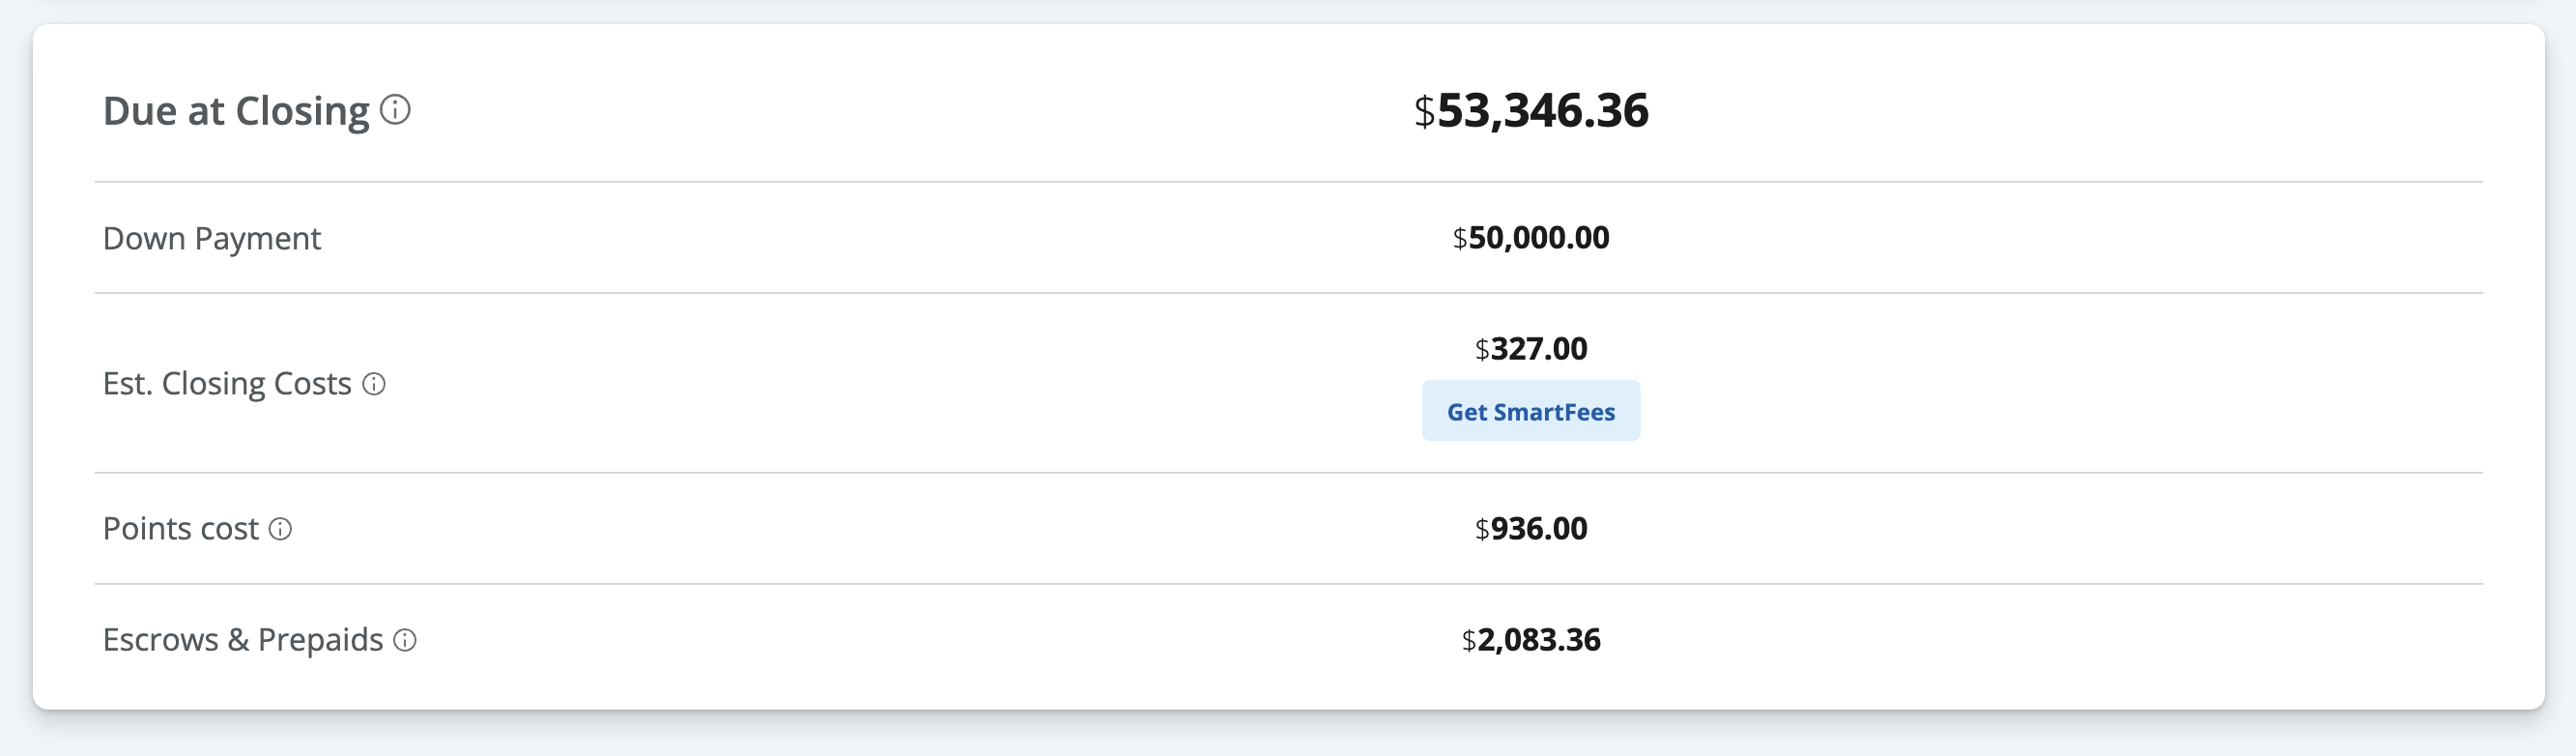Viewport: 2576px width, 756px height.
Task: Click the Down Payment label
Action: point(211,238)
